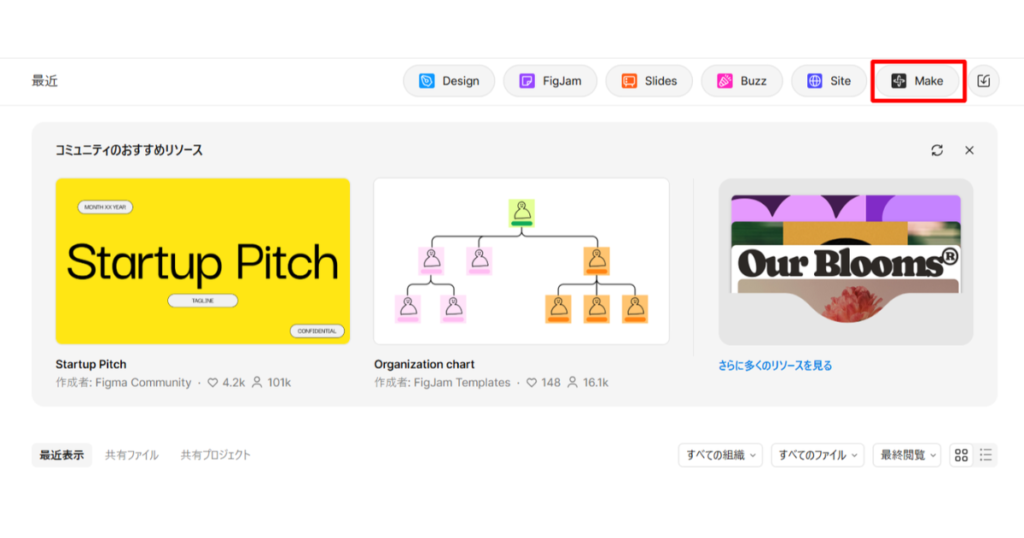Click the user icon showing 16.1k

pos(573,382)
